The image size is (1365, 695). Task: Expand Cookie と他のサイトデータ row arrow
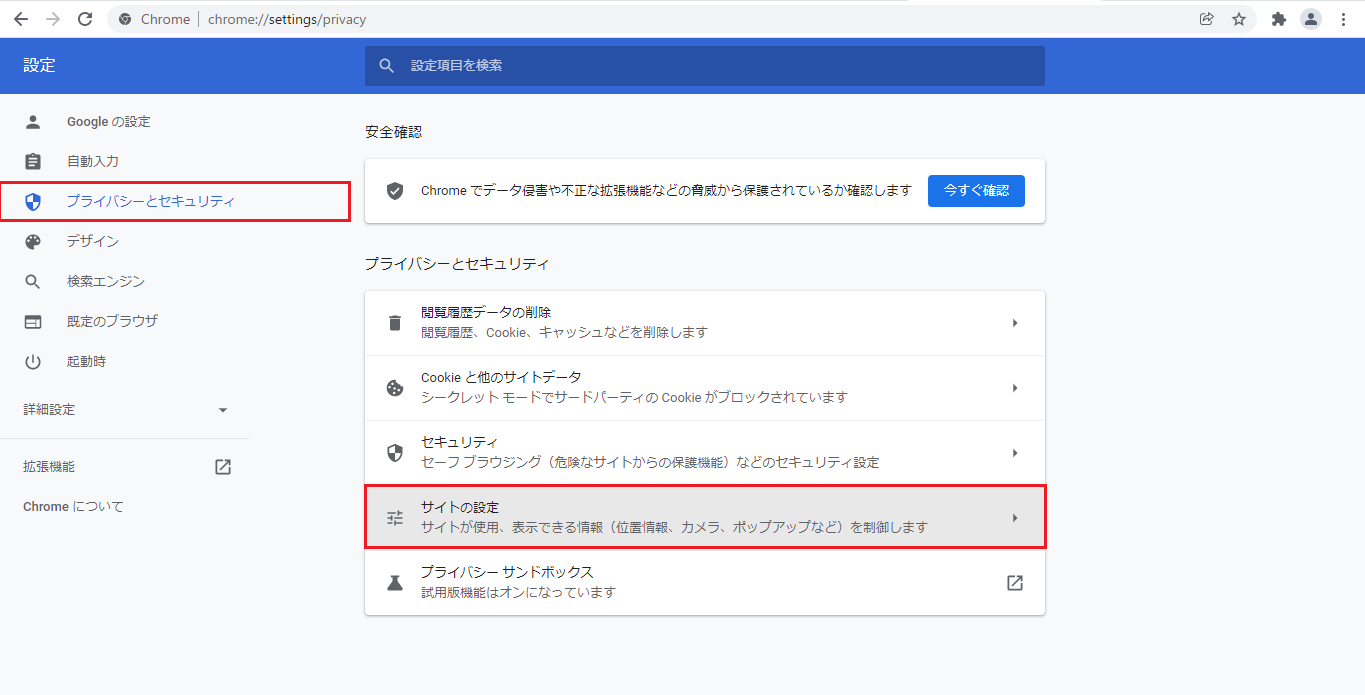click(x=1014, y=388)
